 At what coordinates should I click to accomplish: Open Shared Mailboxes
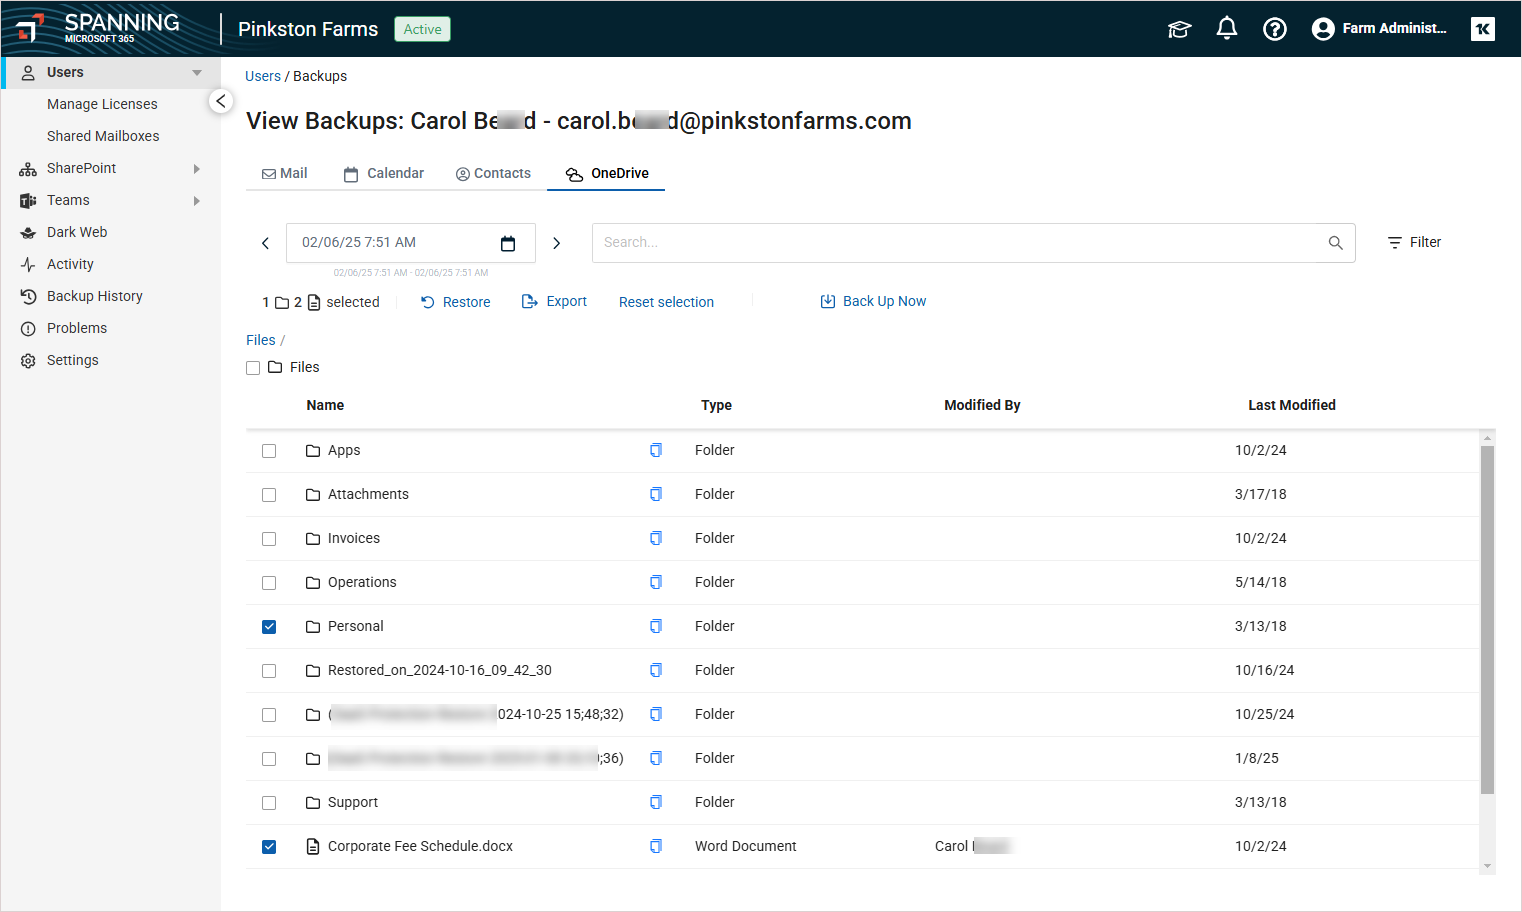103,136
